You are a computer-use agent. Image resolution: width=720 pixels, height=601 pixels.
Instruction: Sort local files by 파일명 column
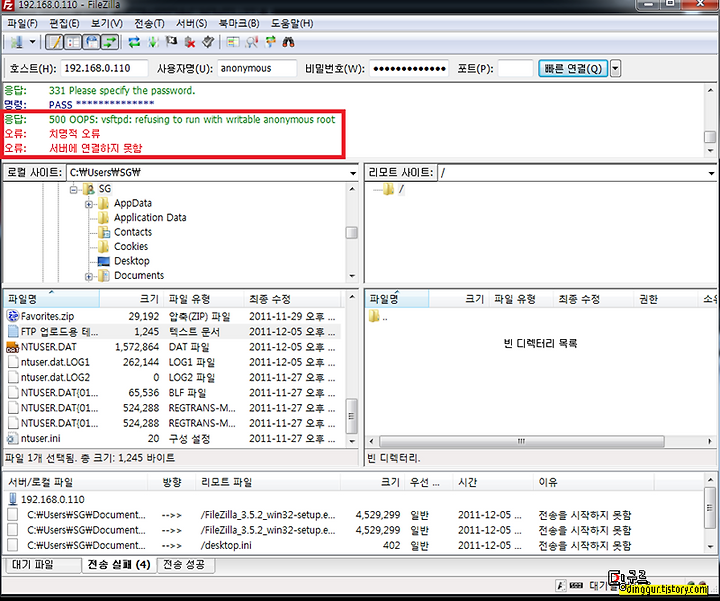coord(51,299)
